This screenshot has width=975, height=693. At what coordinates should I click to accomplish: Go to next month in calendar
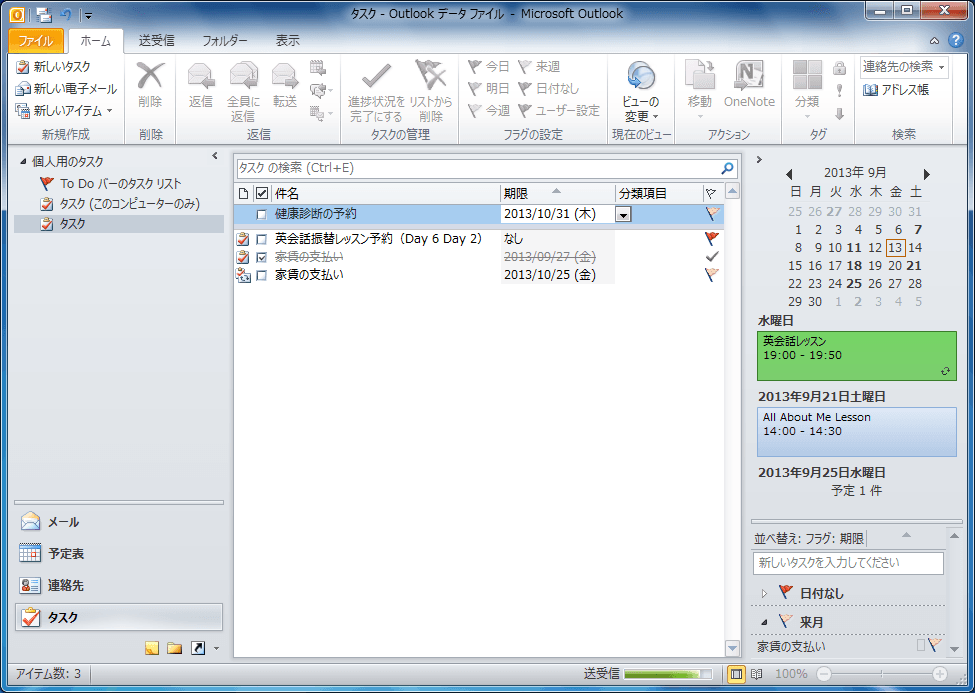pos(926,174)
